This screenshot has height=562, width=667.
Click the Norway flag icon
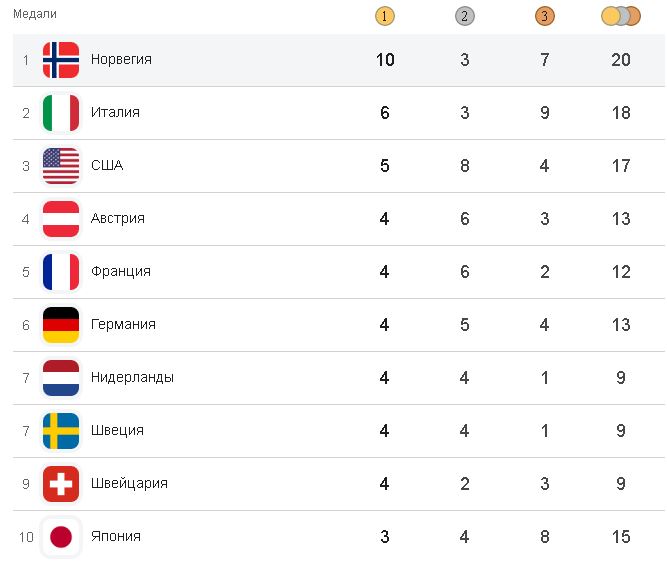click(x=61, y=60)
